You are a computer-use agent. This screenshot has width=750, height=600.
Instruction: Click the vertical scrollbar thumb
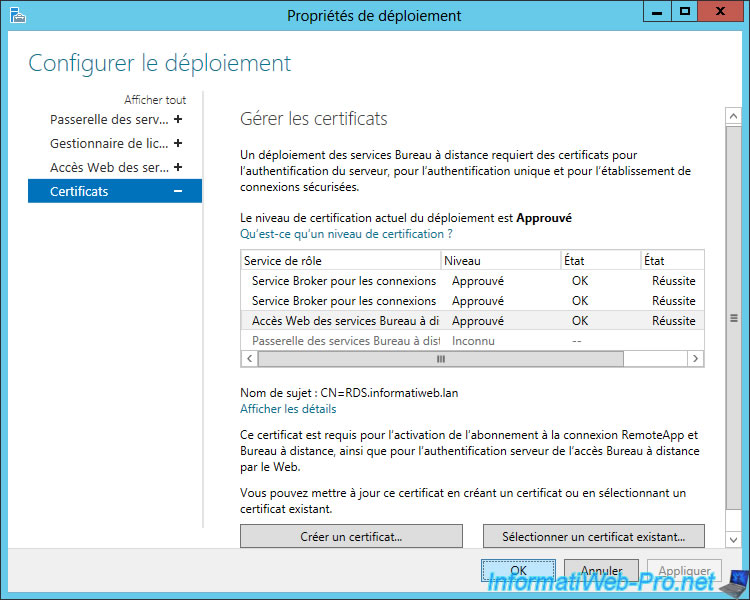(733, 318)
